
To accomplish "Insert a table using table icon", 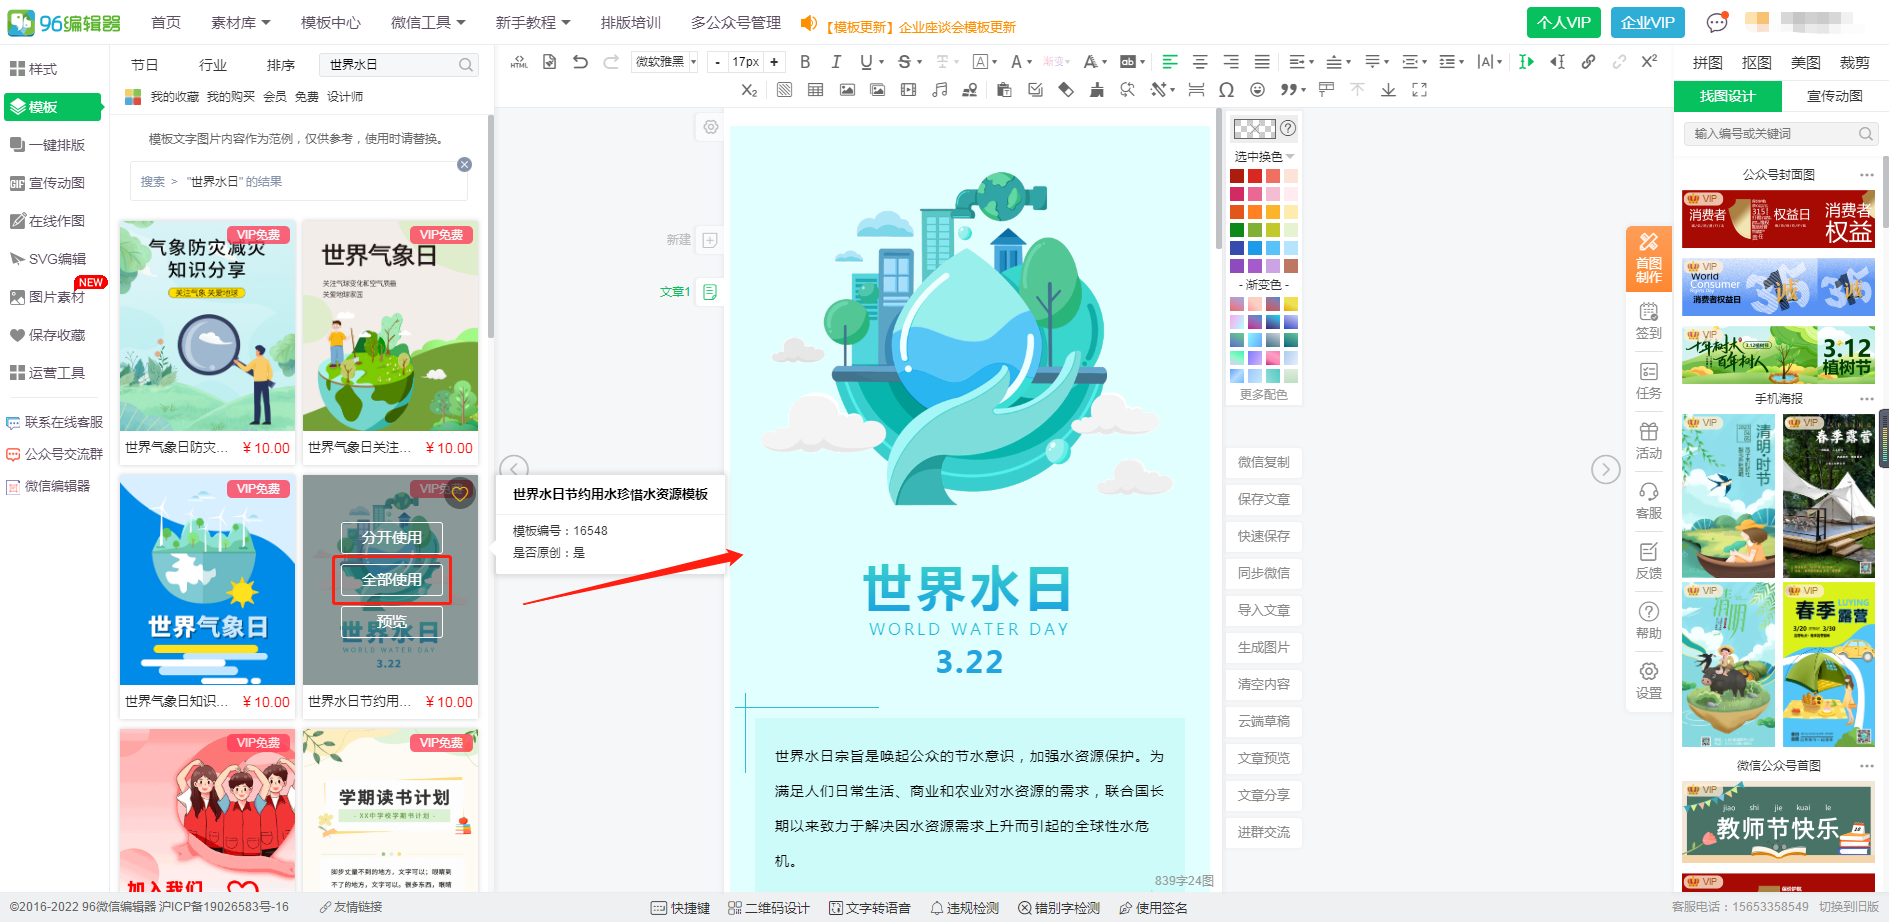I will point(816,90).
